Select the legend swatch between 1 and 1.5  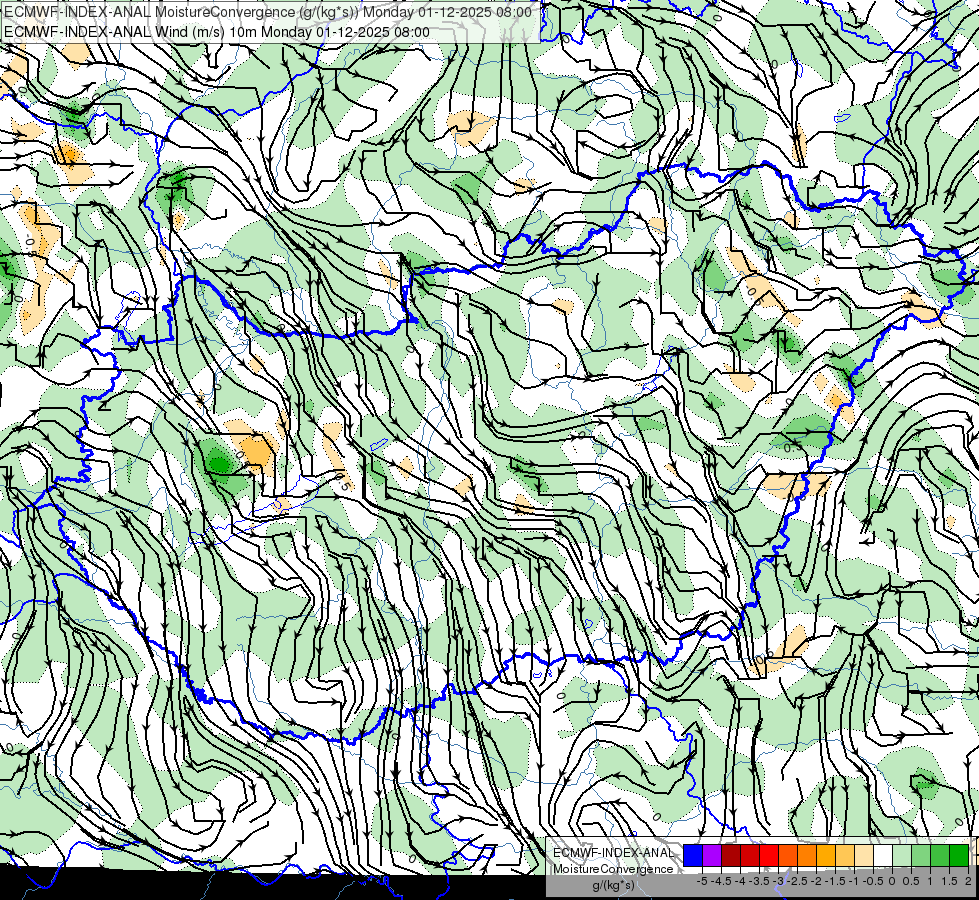(940, 856)
